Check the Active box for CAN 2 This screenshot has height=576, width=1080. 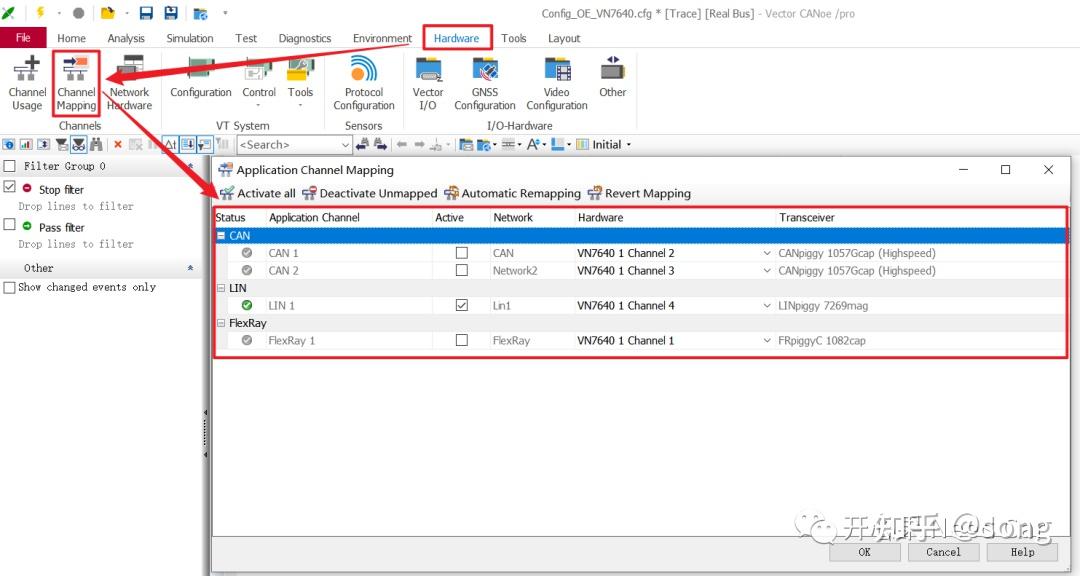click(461, 270)
